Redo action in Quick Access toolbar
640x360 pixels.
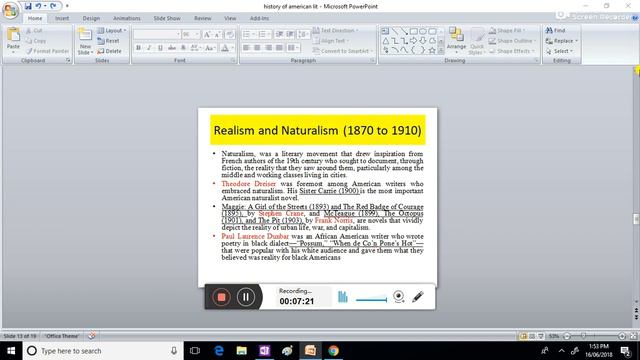tap(53, 6)
